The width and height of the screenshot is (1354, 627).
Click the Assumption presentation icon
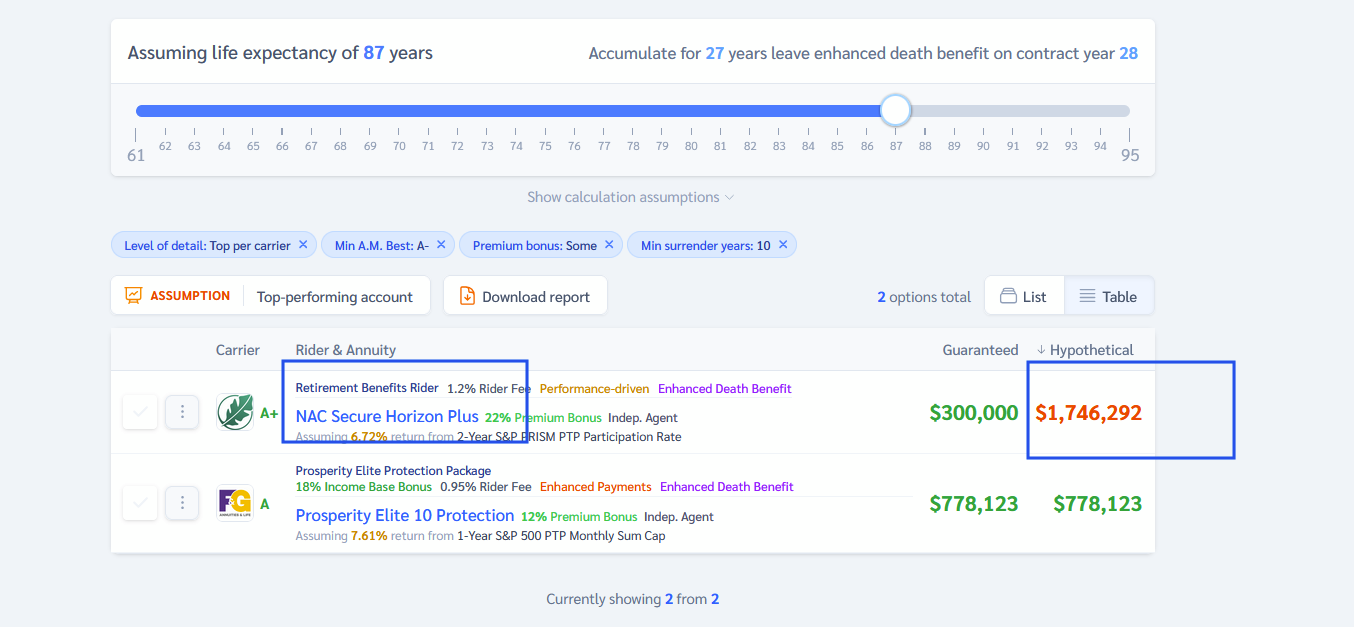133,296
